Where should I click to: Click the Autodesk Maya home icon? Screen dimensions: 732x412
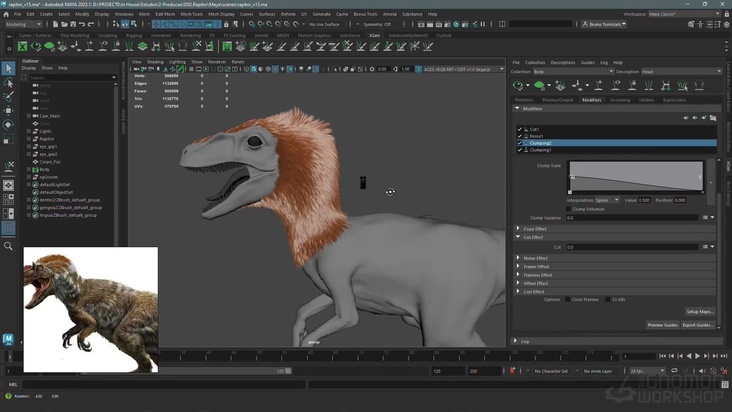[8, 339]
